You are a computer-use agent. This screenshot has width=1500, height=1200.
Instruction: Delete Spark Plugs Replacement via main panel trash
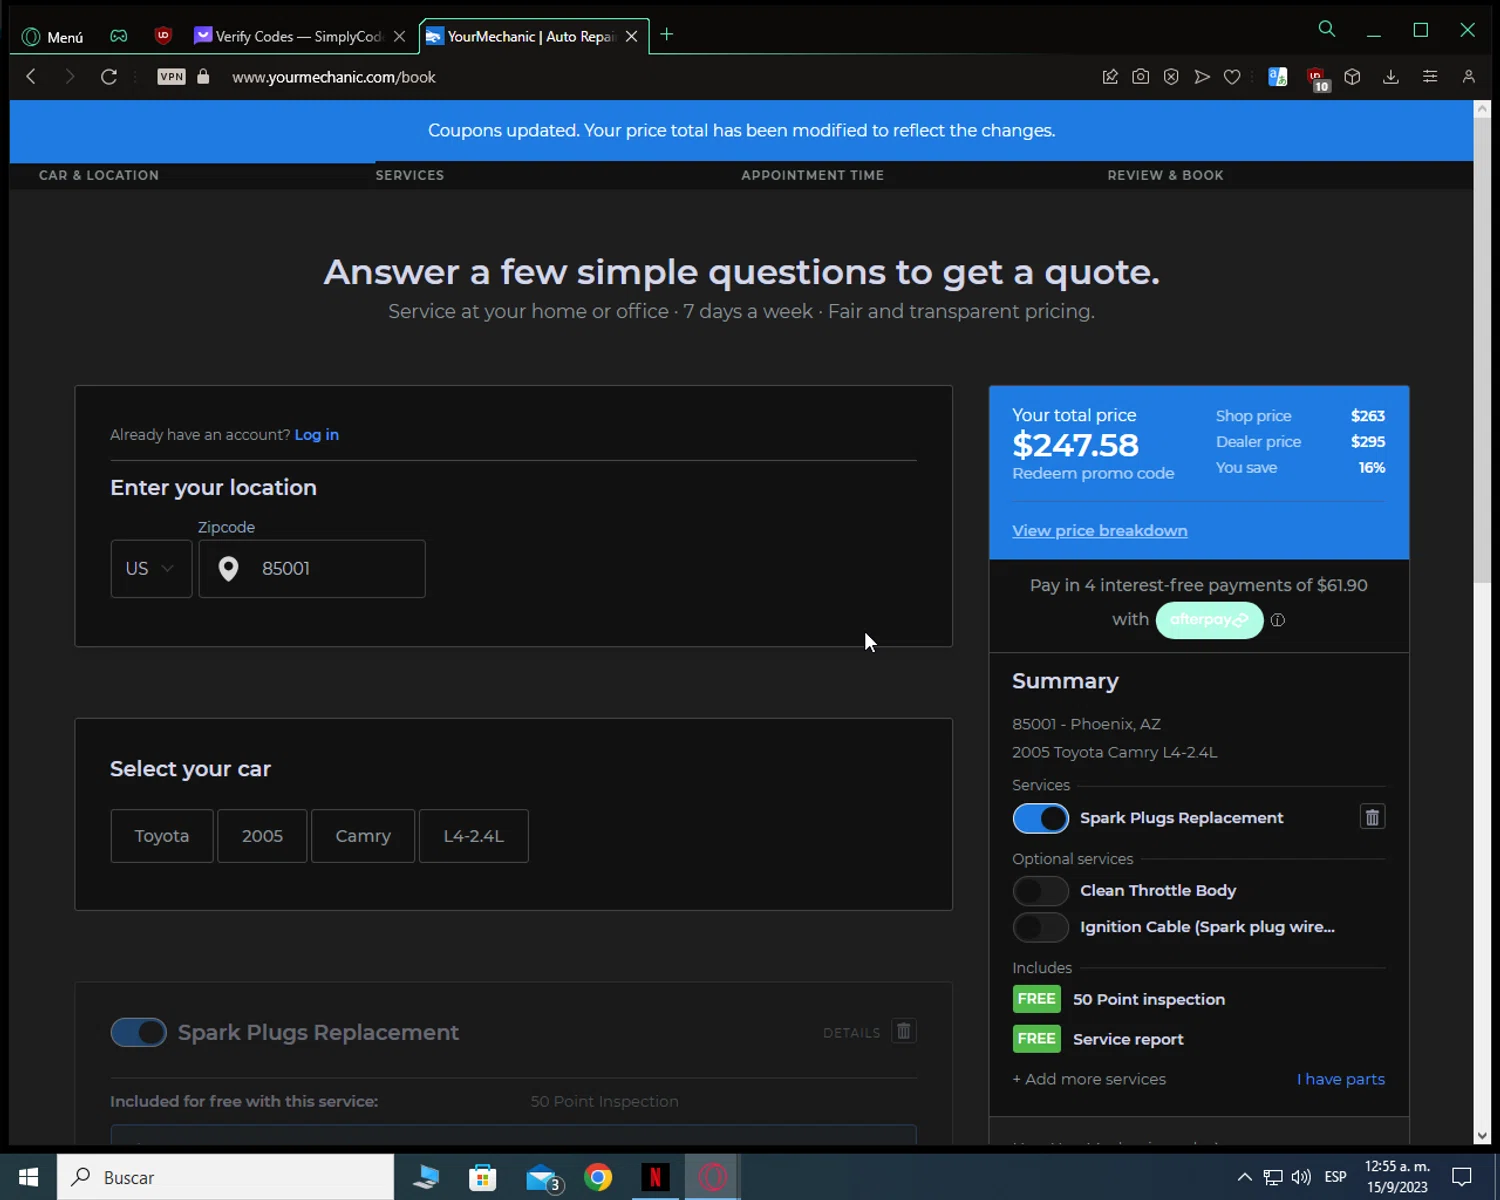(904, 1031)
